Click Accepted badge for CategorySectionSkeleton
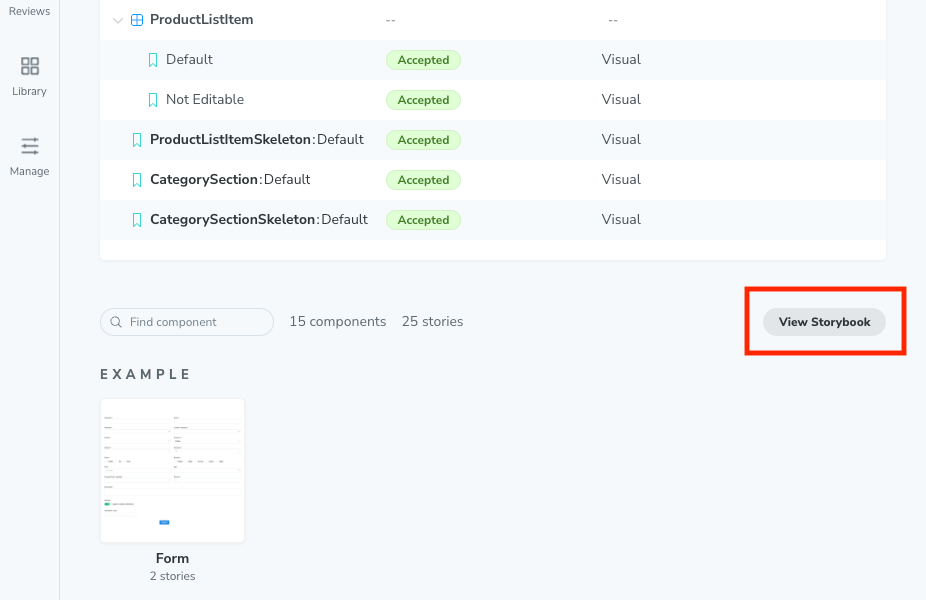This screenshot has height=600, width=926. pyautogui.click(x=423, y=220)
